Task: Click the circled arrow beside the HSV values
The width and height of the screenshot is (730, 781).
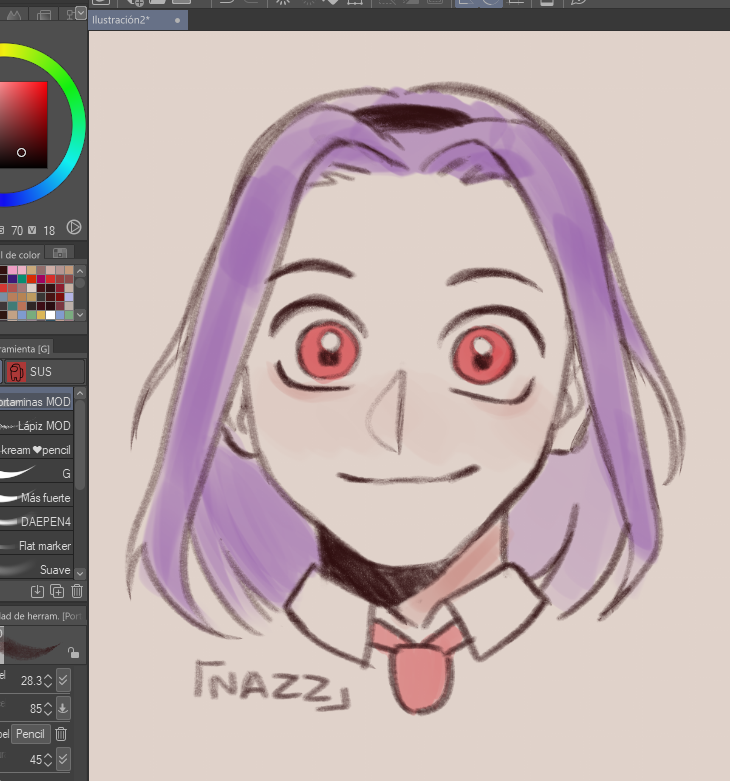Action: pyautogui.click(x=74, y=227)
